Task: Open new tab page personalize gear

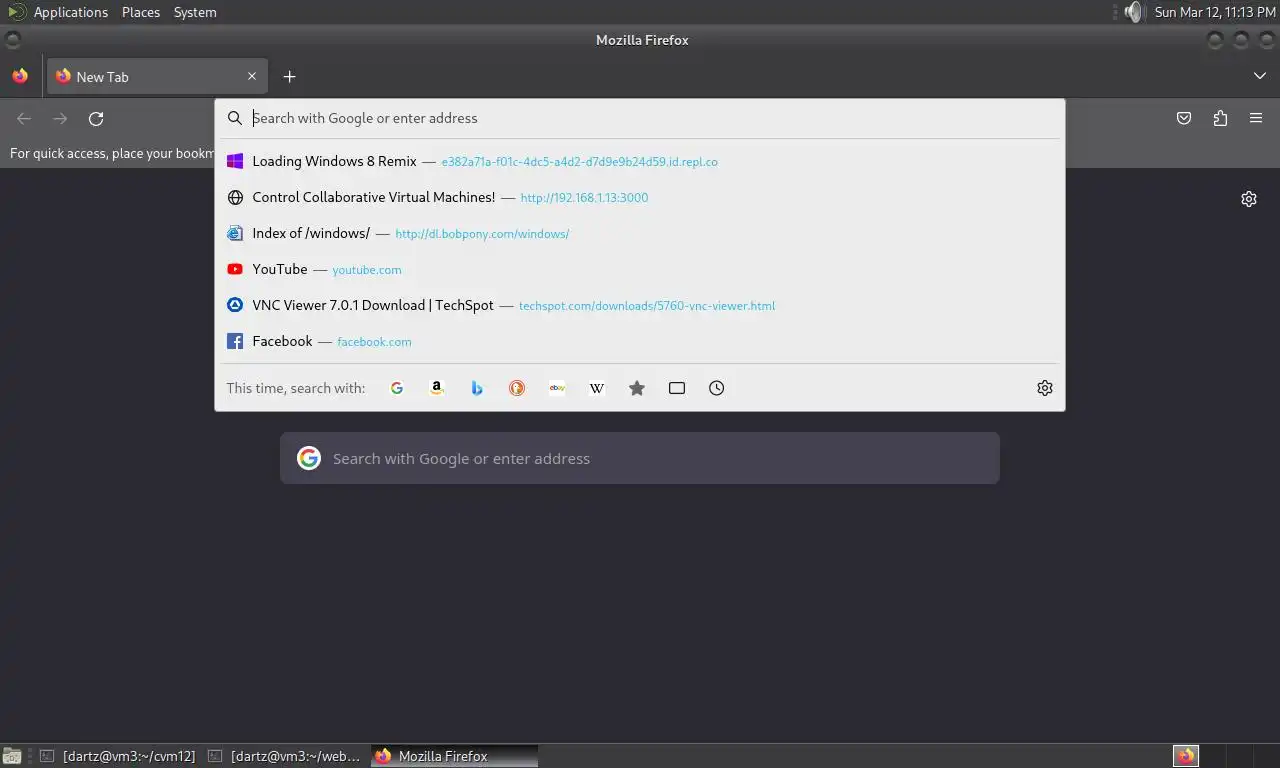Action: 1249,199
